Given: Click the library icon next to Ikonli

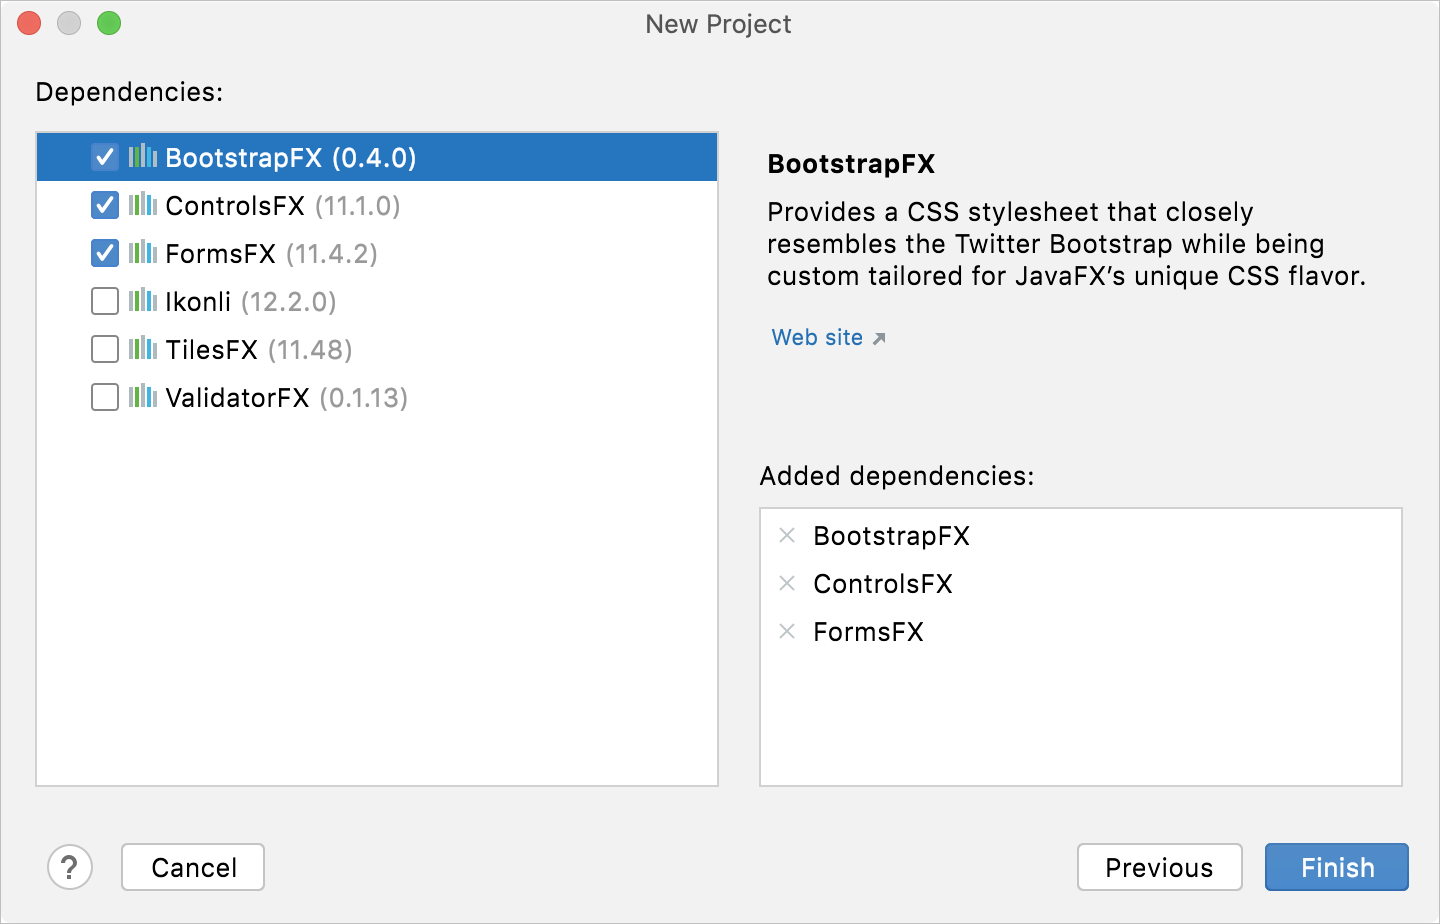Looking at the screenshot, I should coord(143,300).
